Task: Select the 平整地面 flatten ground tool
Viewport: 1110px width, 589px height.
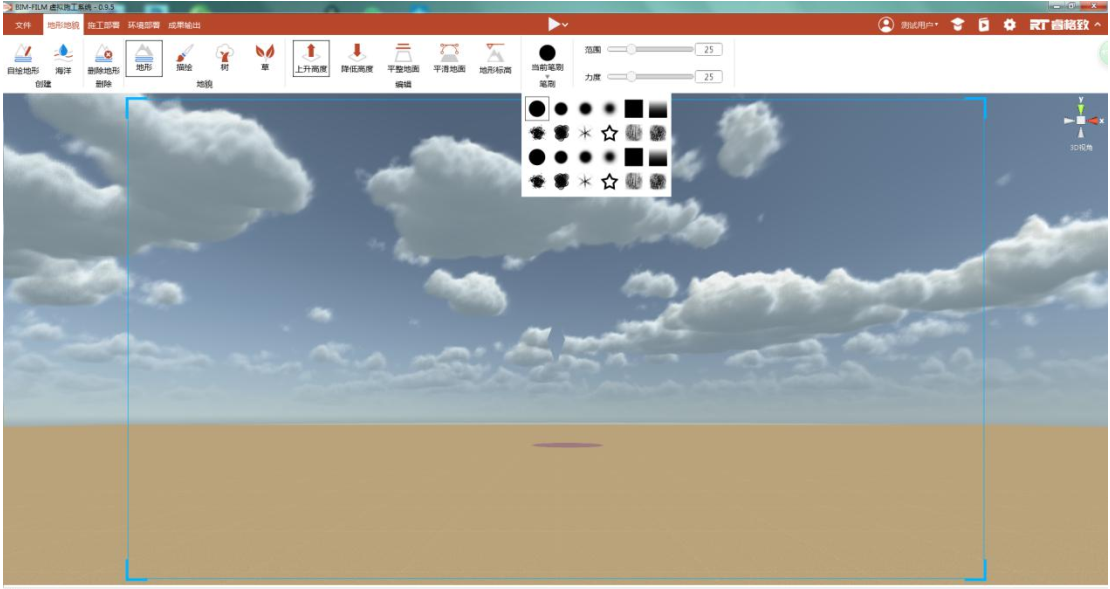Action: pyautogui.click(x=403, y=57)
